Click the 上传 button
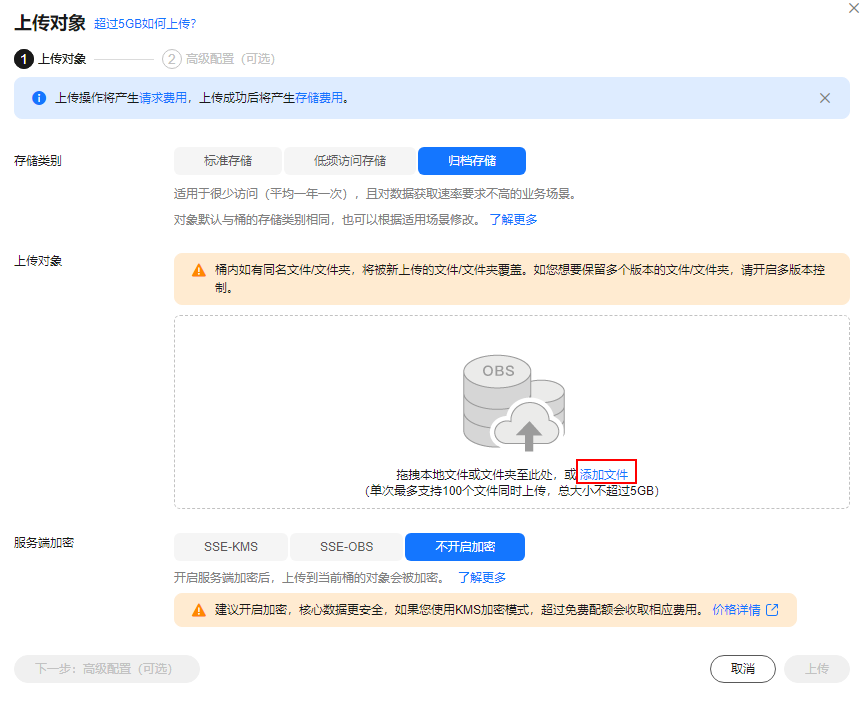The image size is (867, 704). 816,669
